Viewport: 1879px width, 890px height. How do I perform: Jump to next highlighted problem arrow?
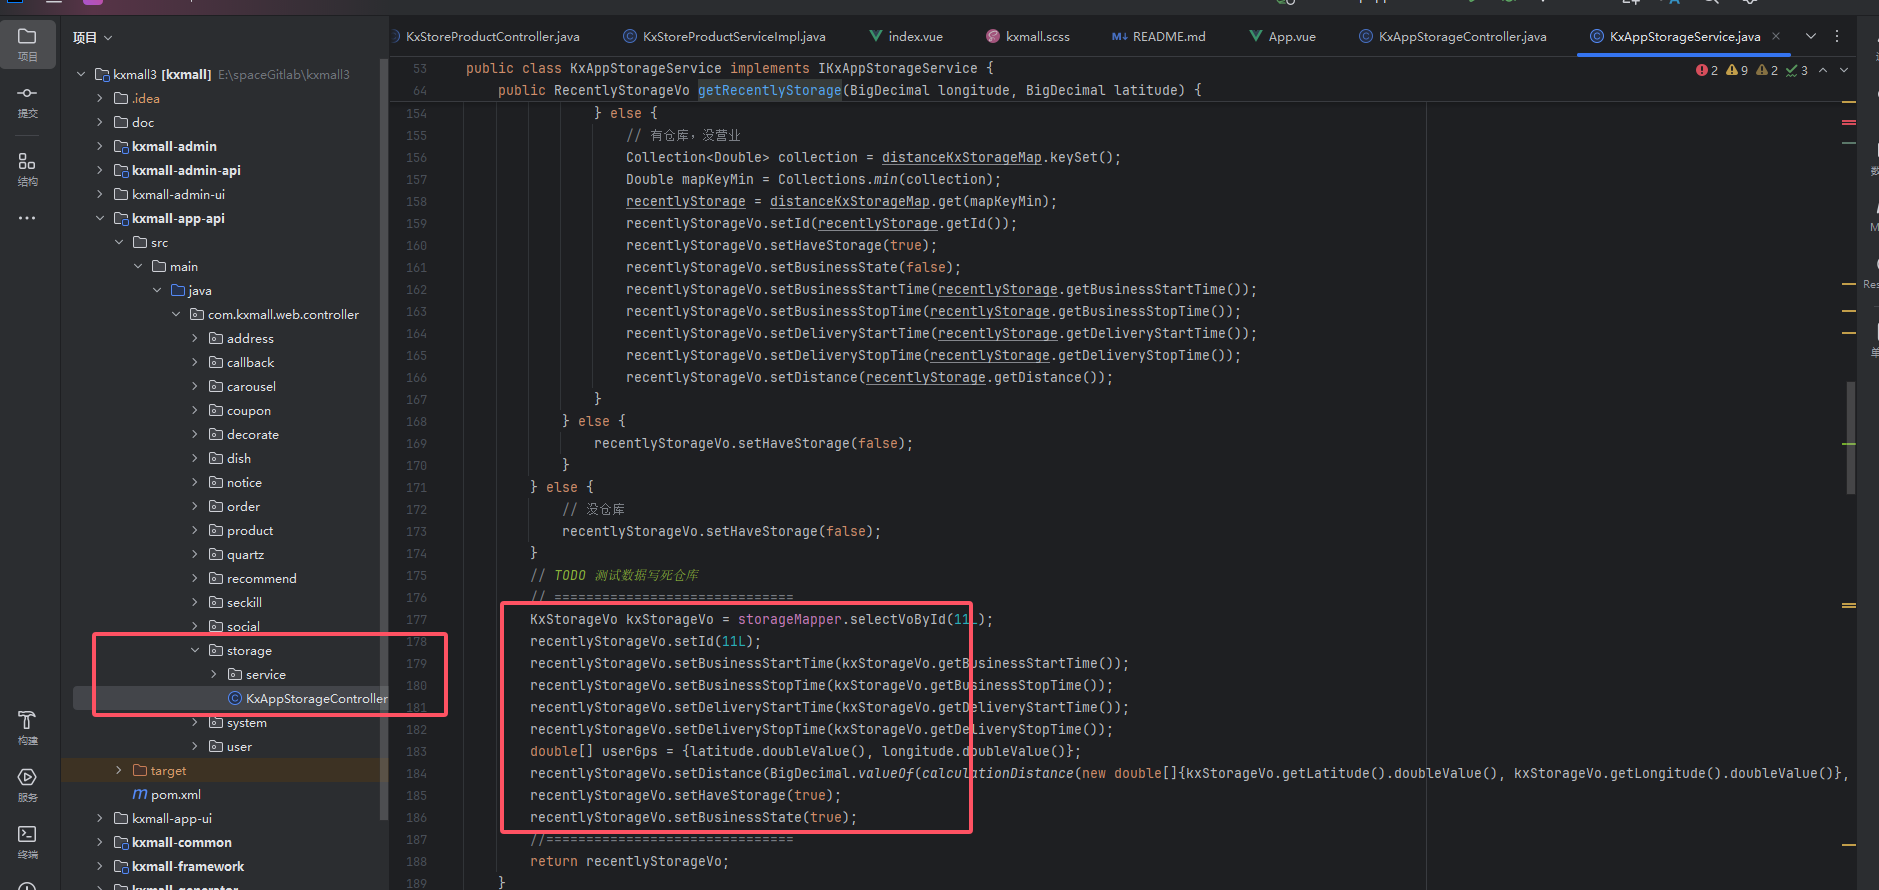[x=1844, y=70]
